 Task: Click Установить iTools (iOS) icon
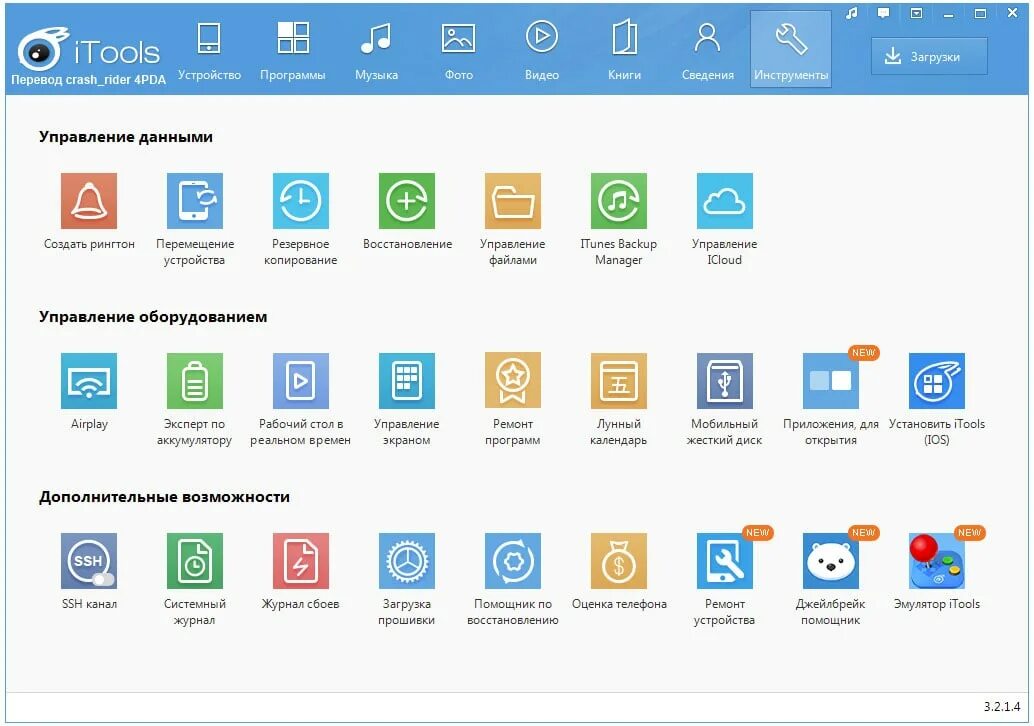(x=936, y=381)
